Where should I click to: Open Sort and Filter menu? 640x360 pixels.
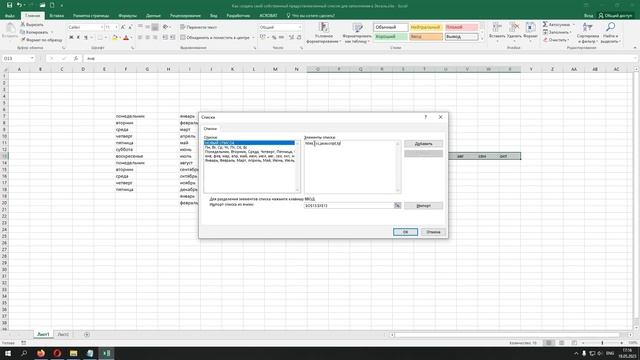[588, 33]
